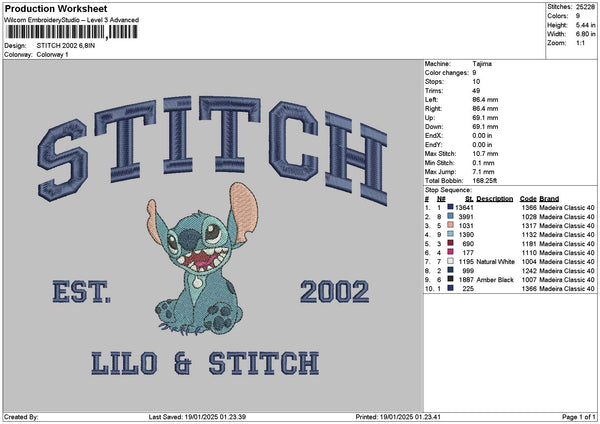This screenshot has width=600, height=424.
Task: Click 'Madeira Classic 40' in the code 1242 row
Action: point(567,271)
